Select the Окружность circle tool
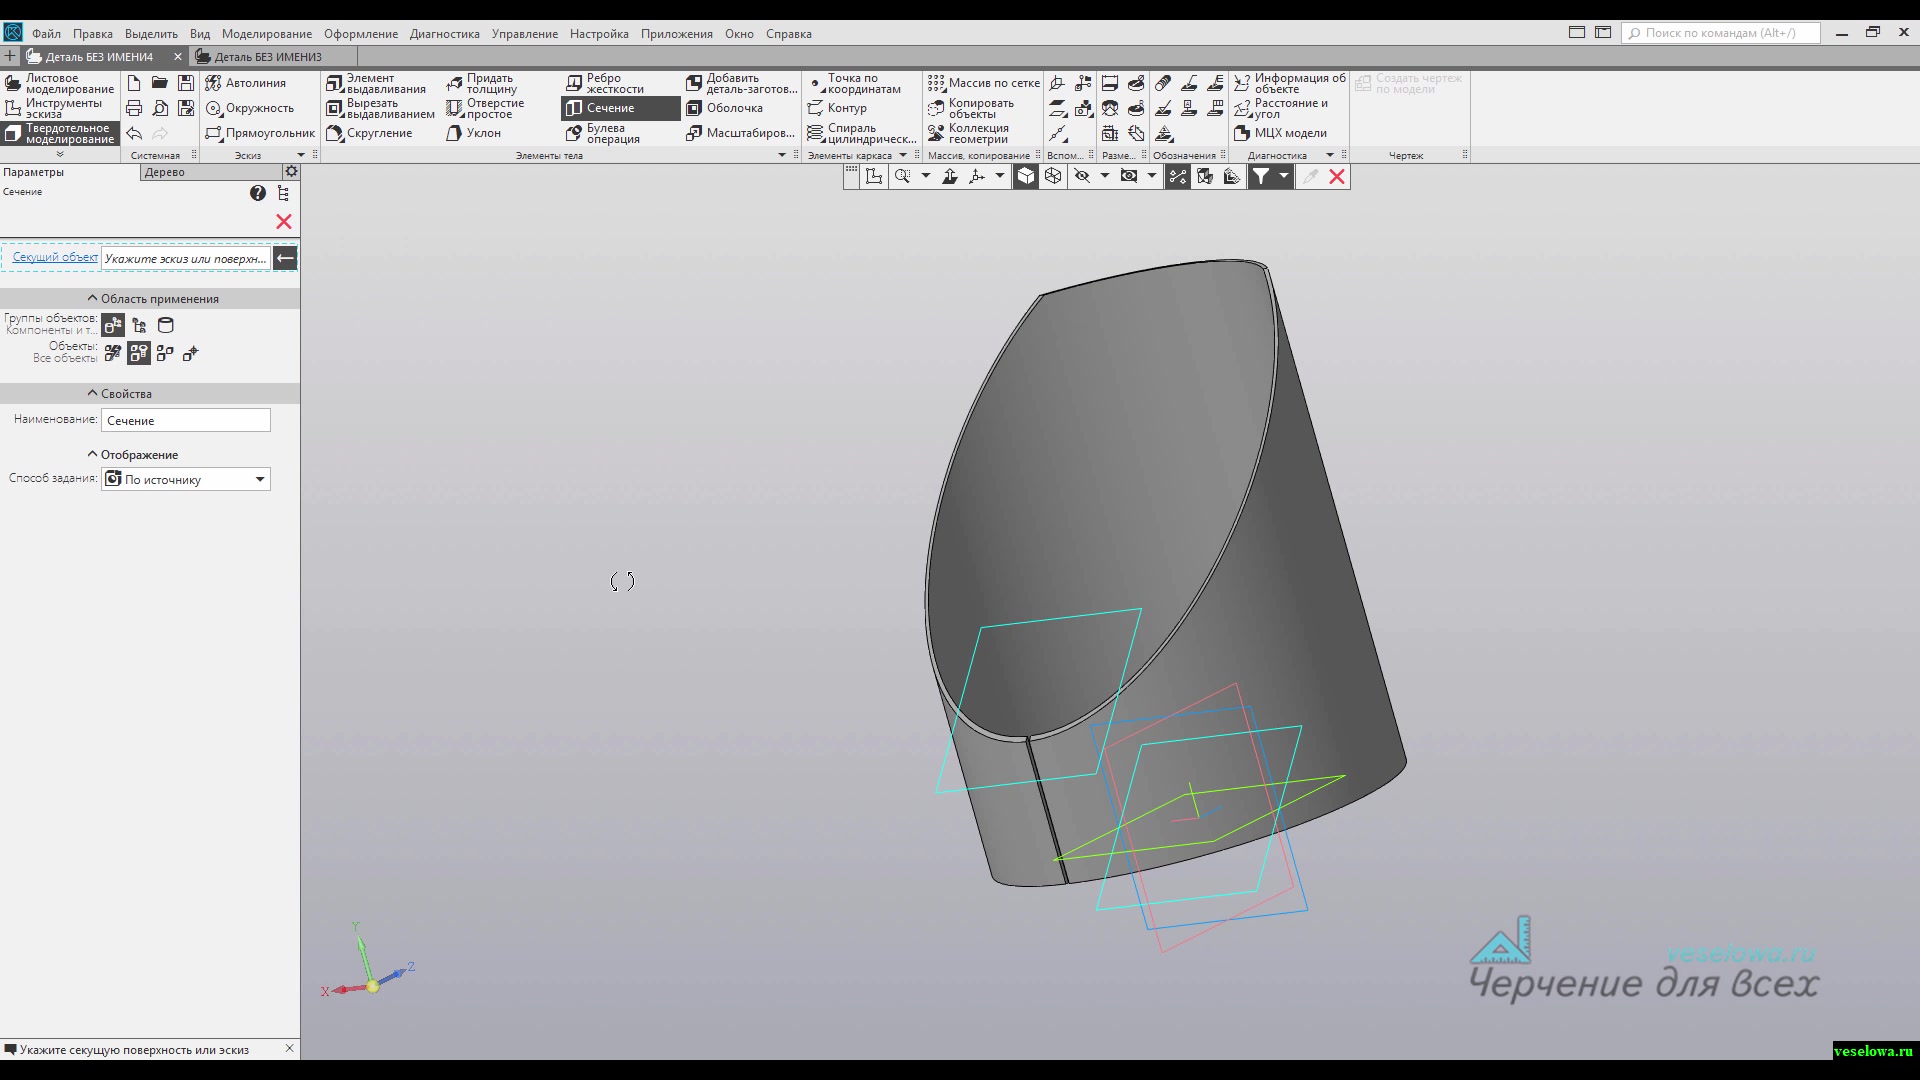Image resolution: width=1920 pixels, height=1080 pixels. 250,108
